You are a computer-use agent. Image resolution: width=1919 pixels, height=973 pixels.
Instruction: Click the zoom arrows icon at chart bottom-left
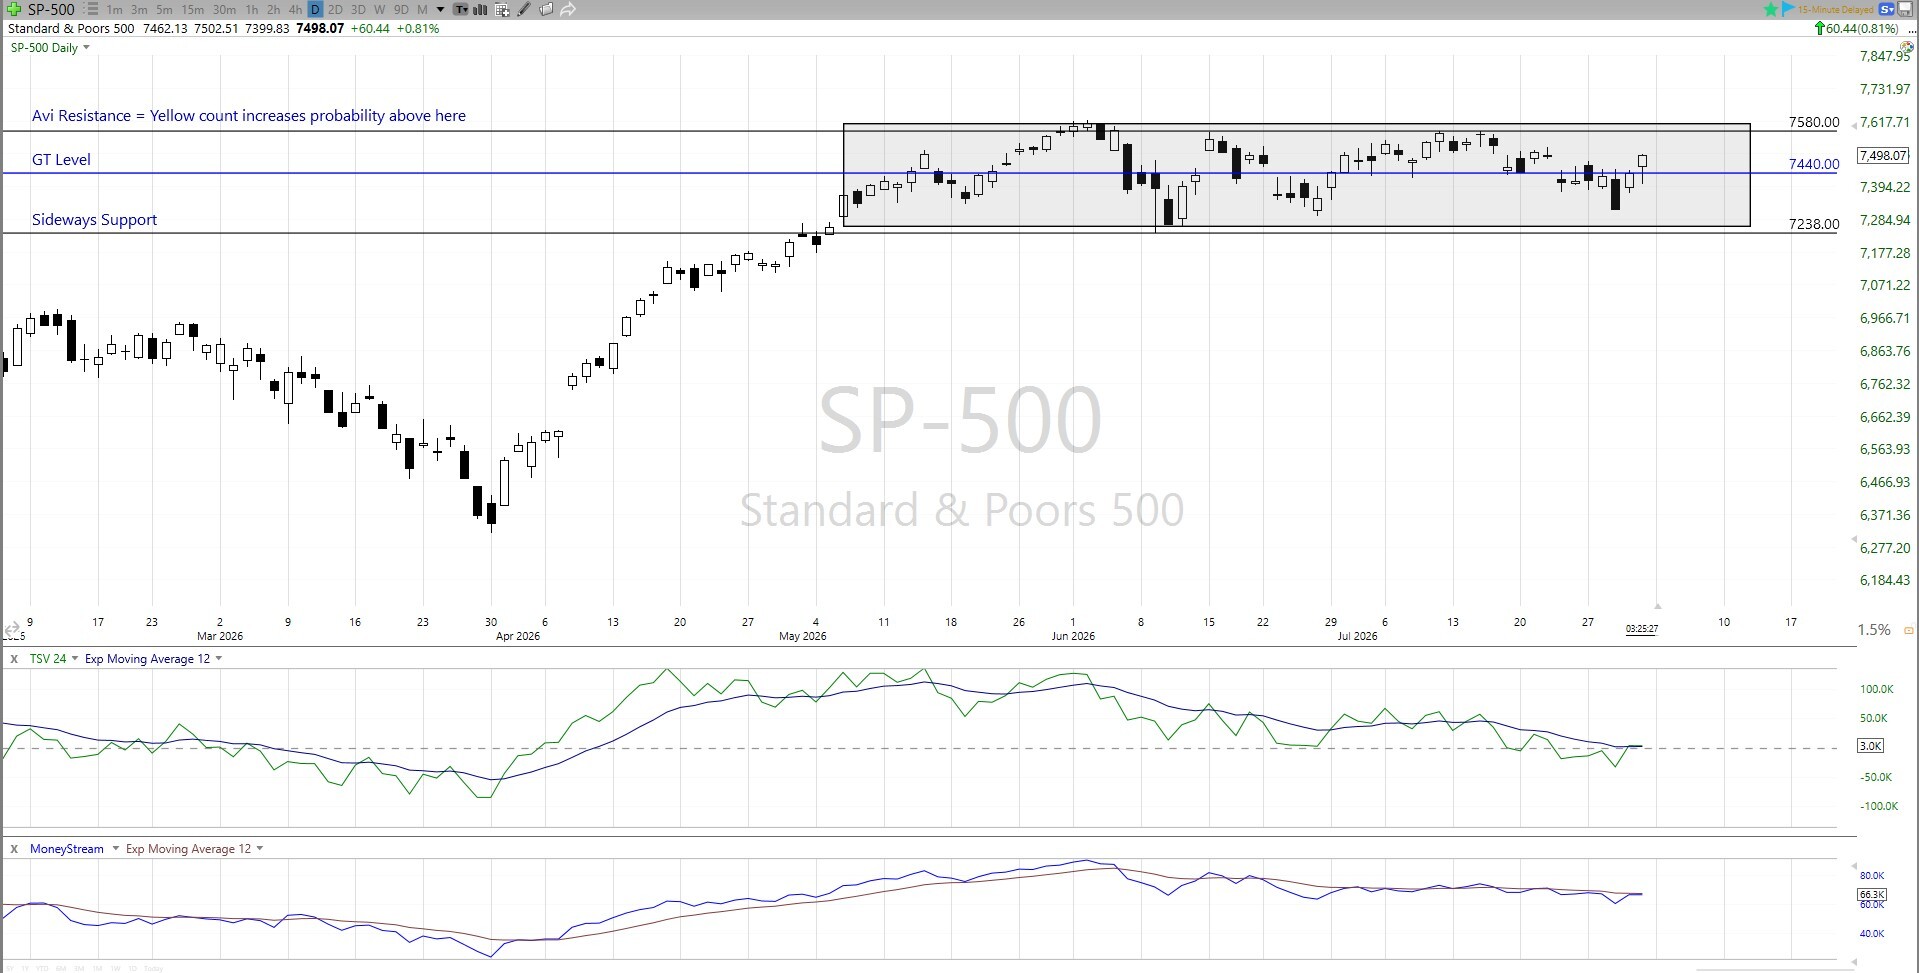tap(13, 631)
